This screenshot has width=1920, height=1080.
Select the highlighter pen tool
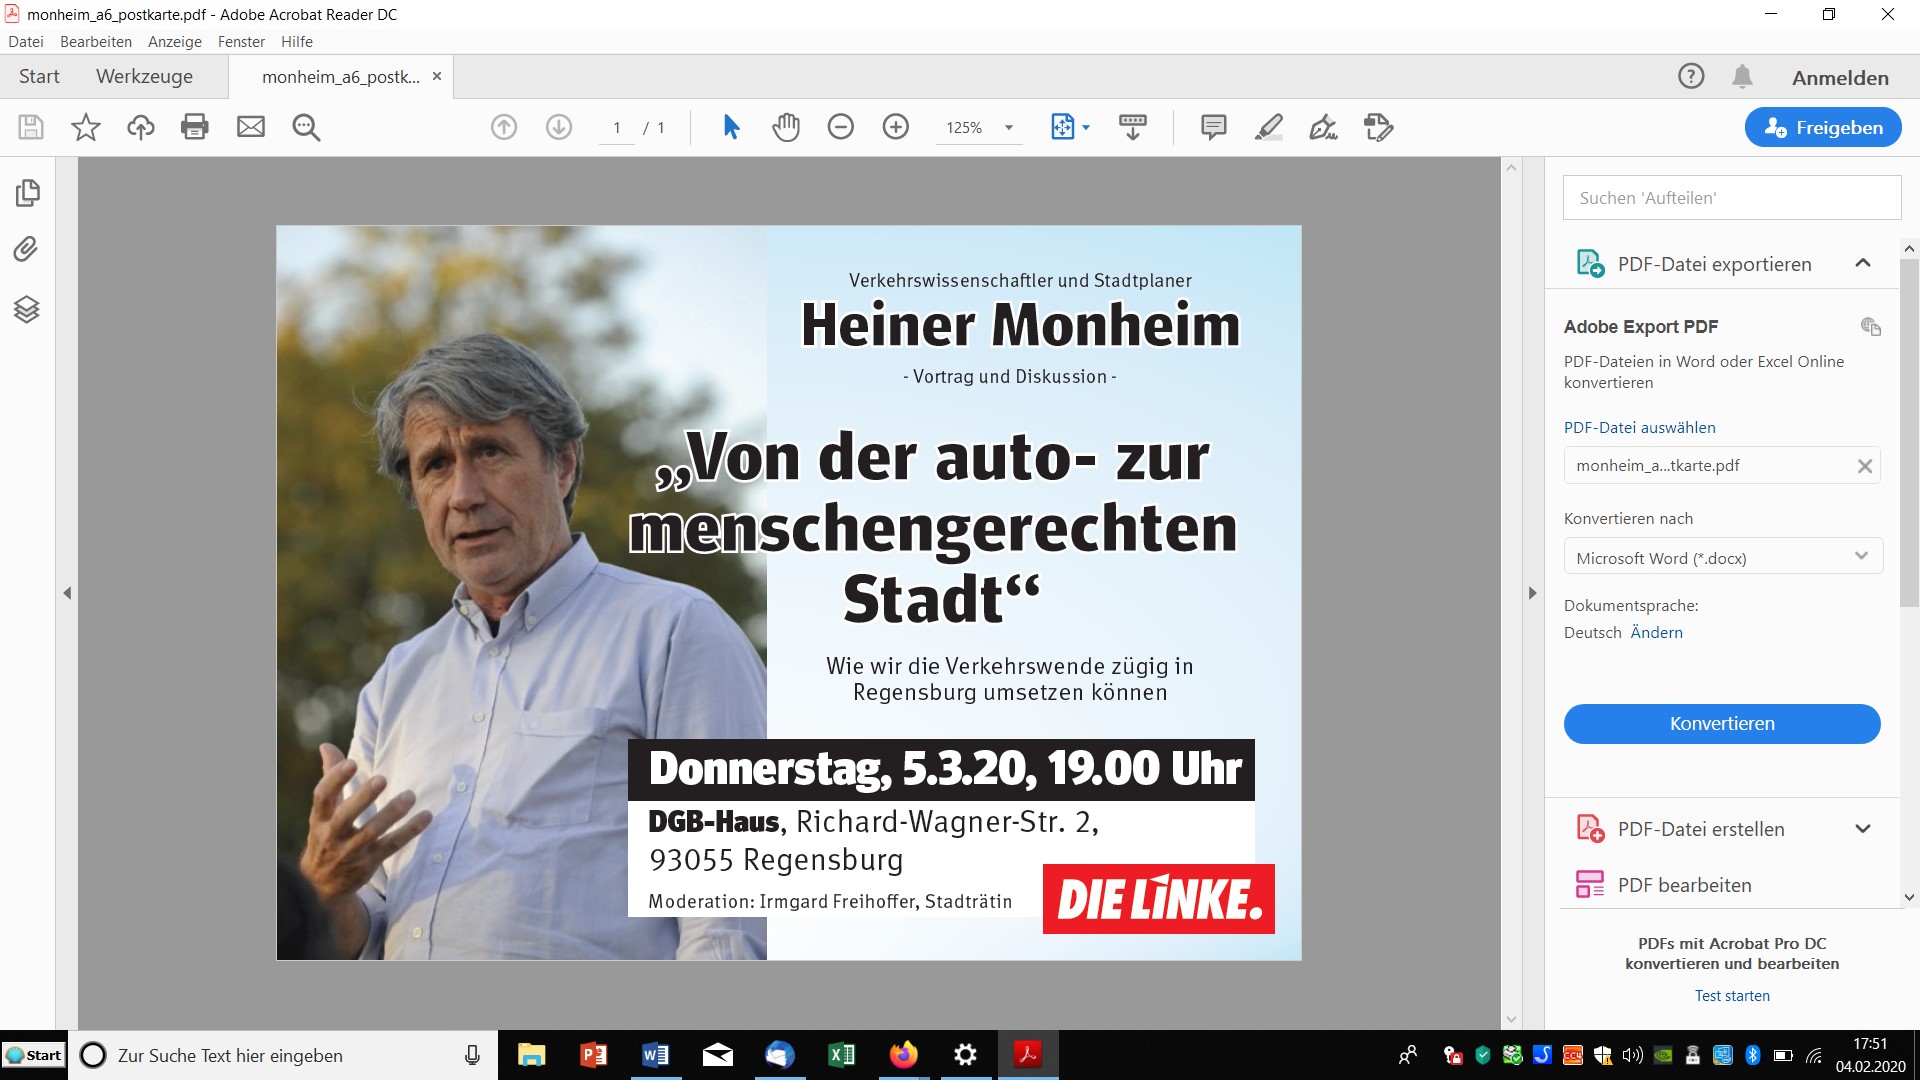1269,127
